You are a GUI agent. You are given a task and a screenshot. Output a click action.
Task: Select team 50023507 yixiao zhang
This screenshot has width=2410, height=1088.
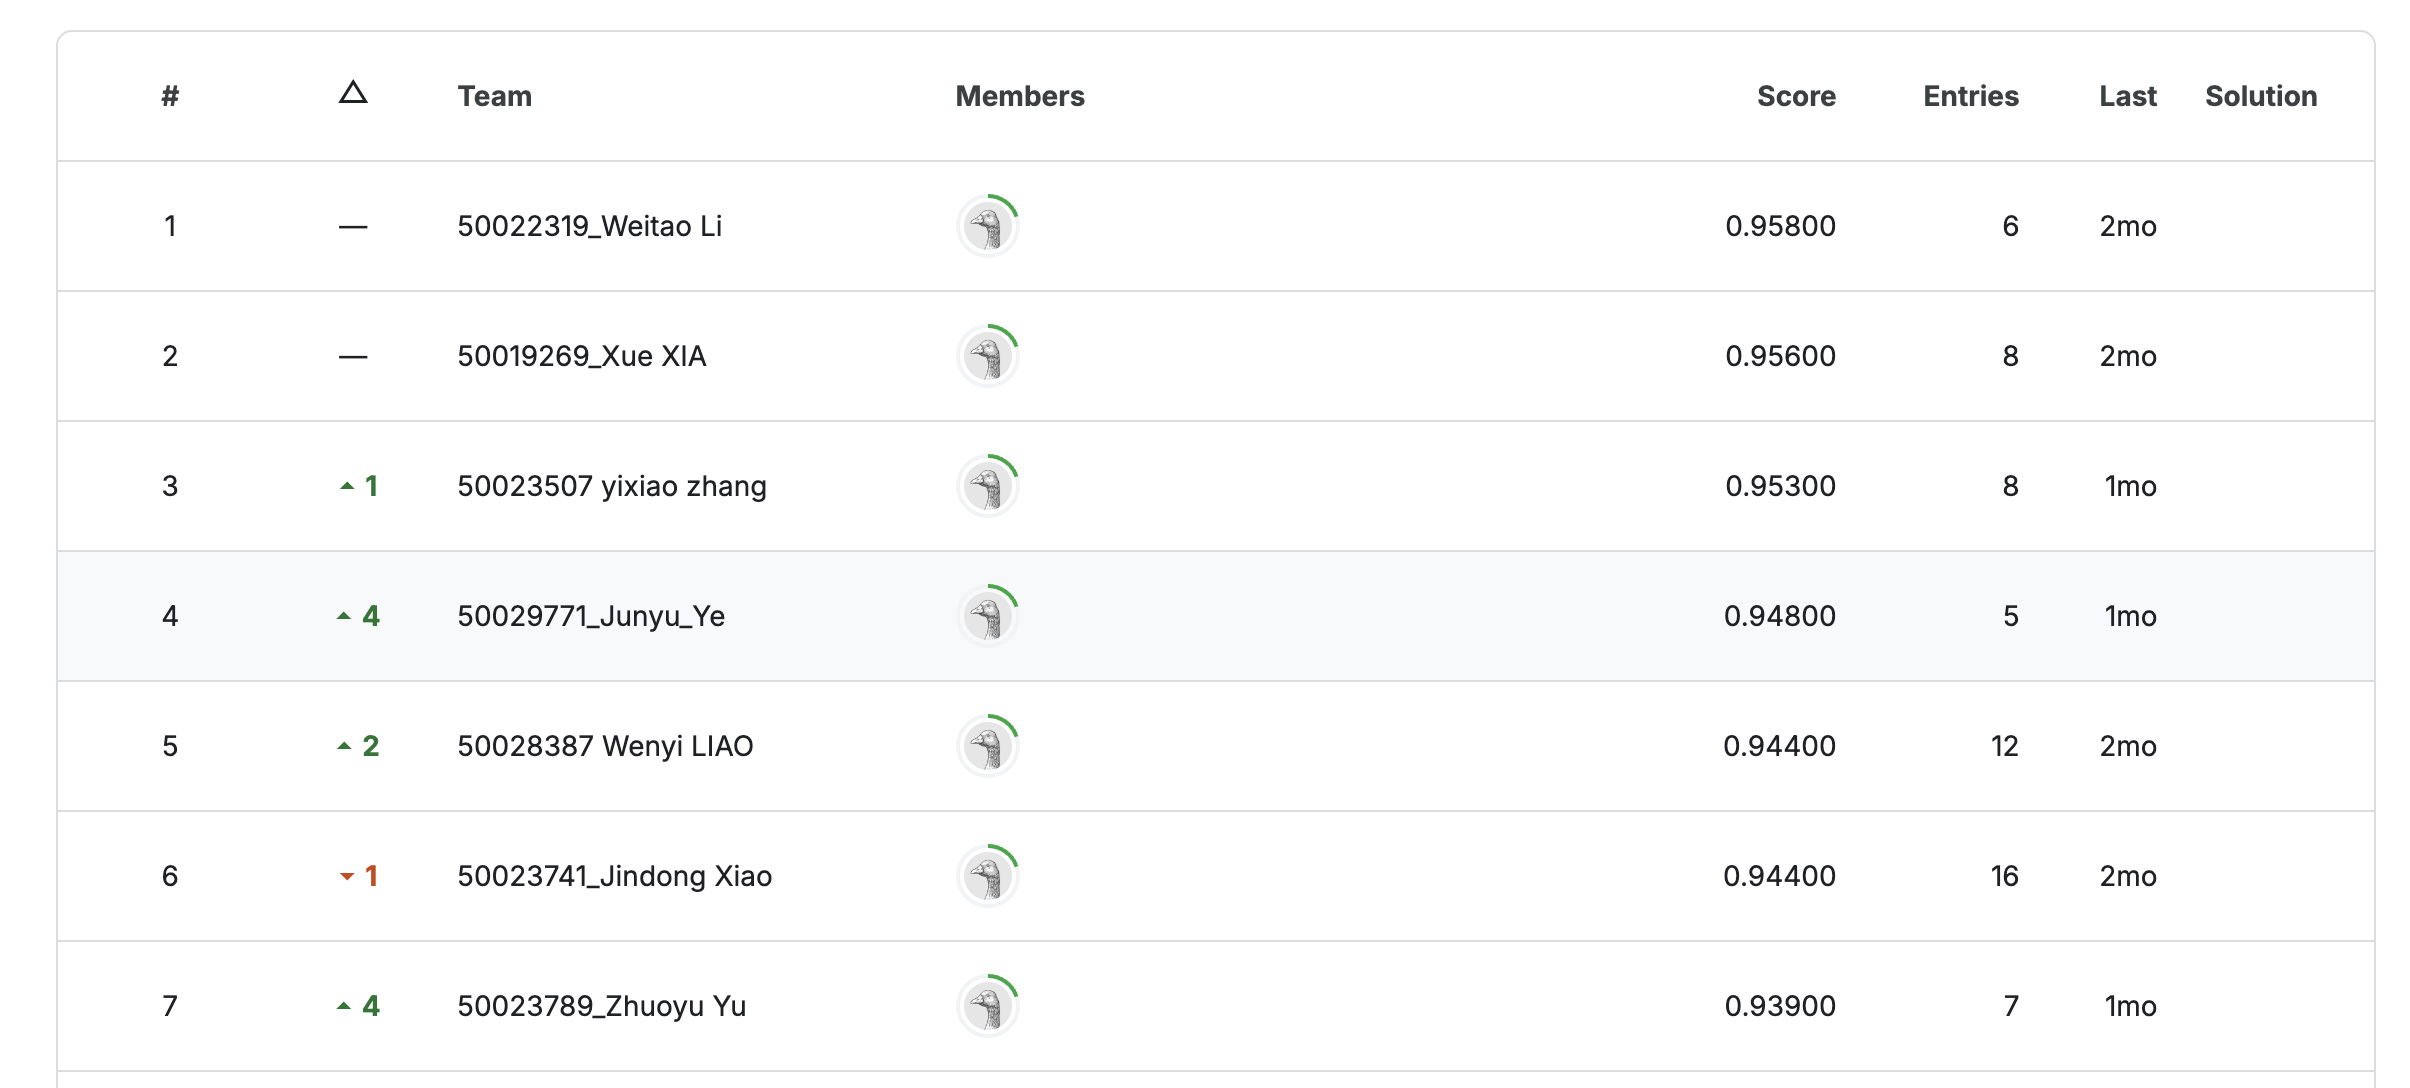[x=611, y=486]
